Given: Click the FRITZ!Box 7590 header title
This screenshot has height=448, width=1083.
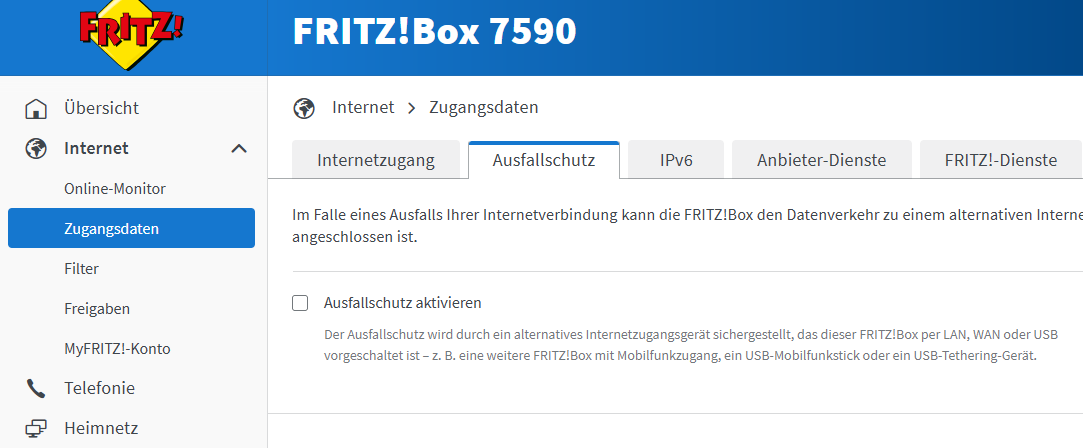Looking at the screenshot, I should (x=434, y=32).
